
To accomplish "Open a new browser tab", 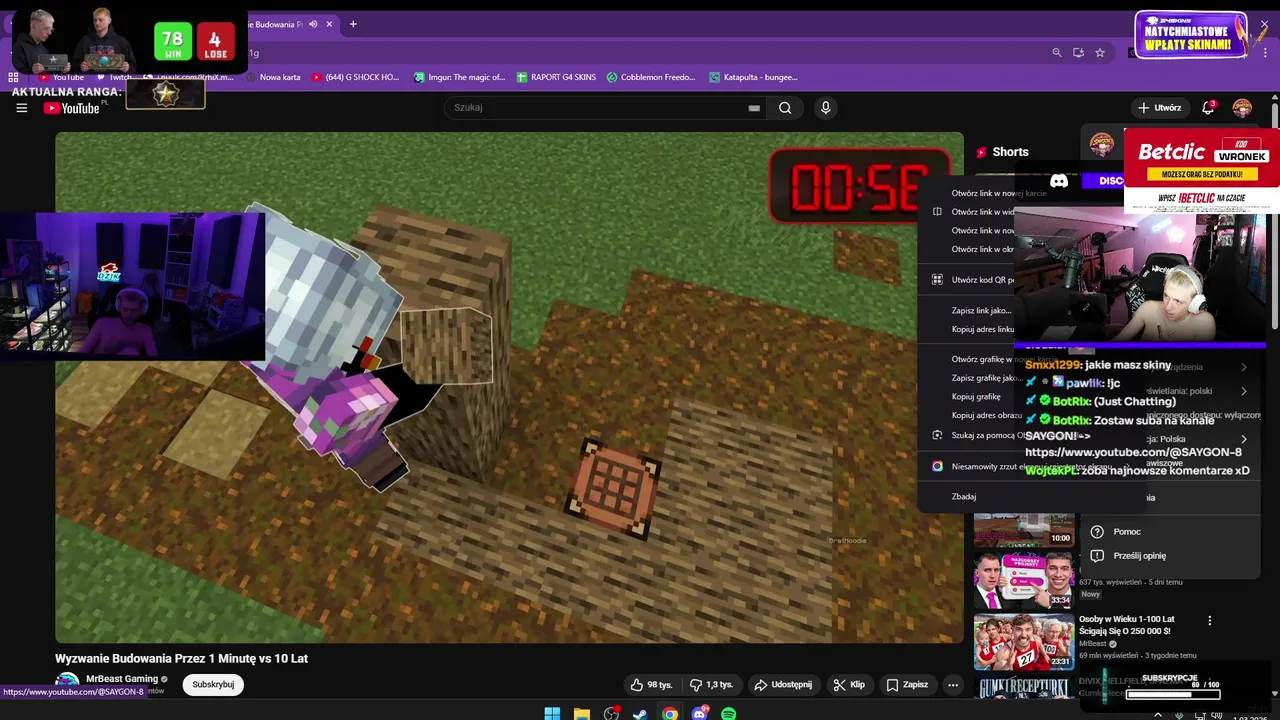I will click(352, 24).
